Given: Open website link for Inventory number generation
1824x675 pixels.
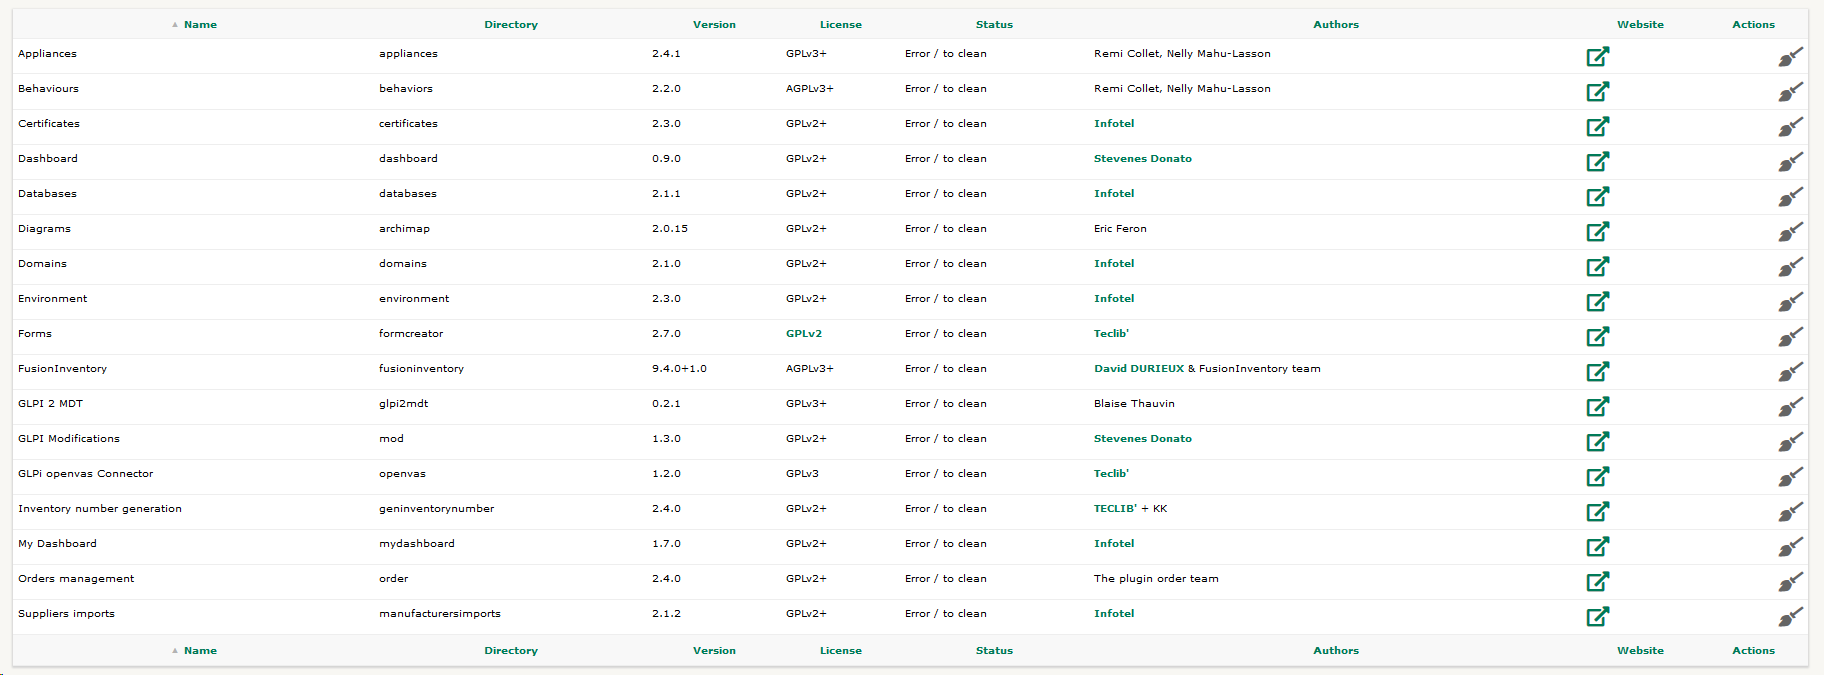Looking at the screenshot, I should [1598, 511].
